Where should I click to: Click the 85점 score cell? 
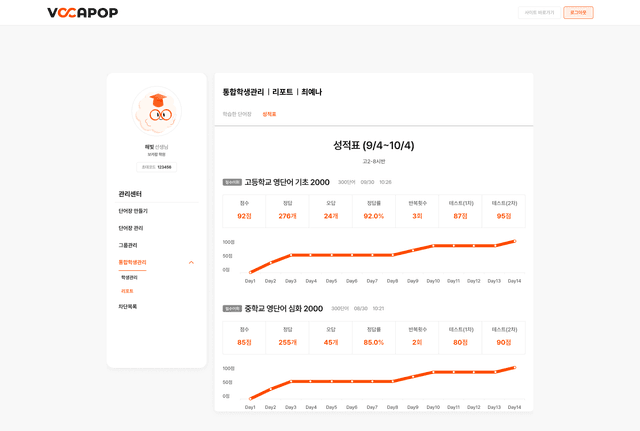[x=244, y=338]
